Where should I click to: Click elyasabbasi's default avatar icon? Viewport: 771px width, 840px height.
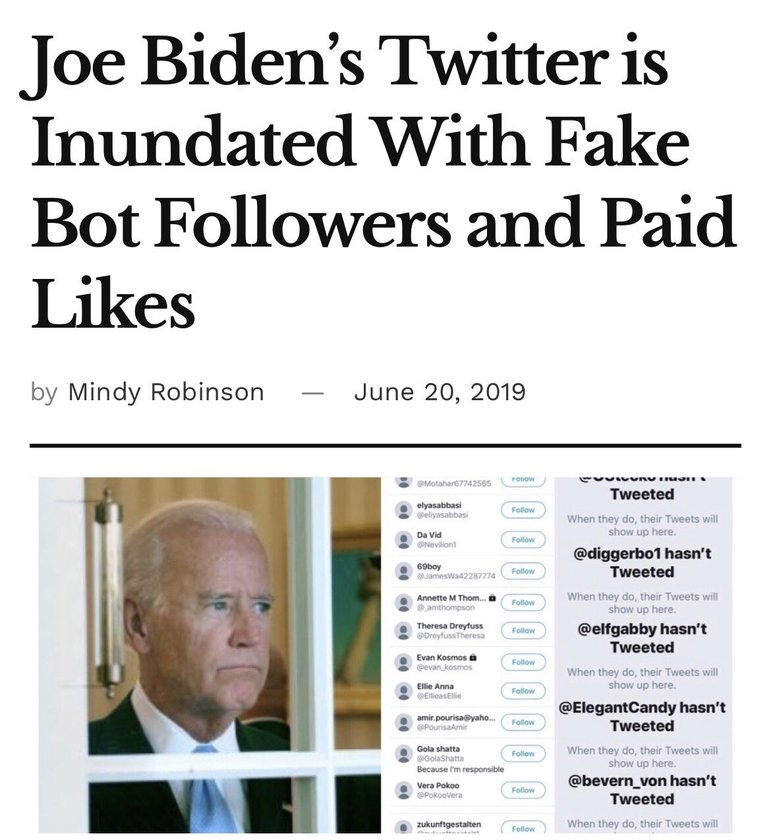tap(403, 510)
